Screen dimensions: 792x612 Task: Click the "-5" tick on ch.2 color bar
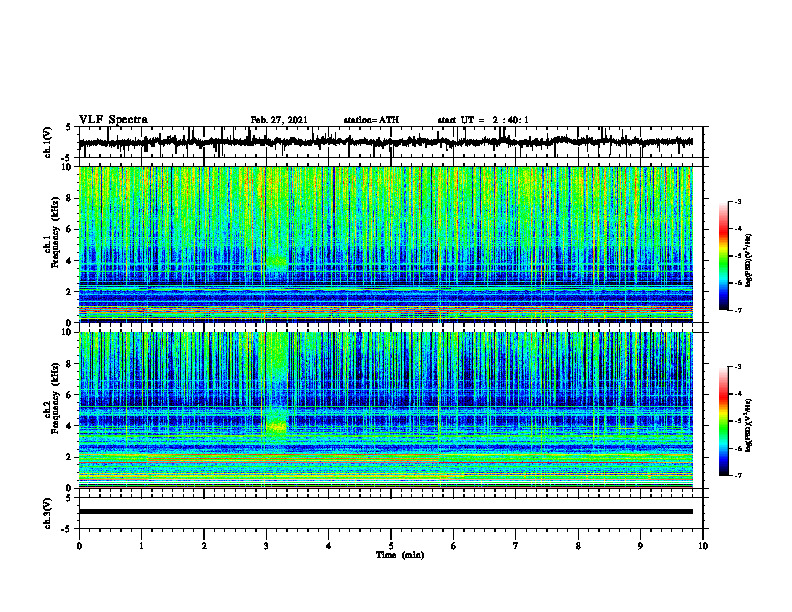[x=738, y=421]
